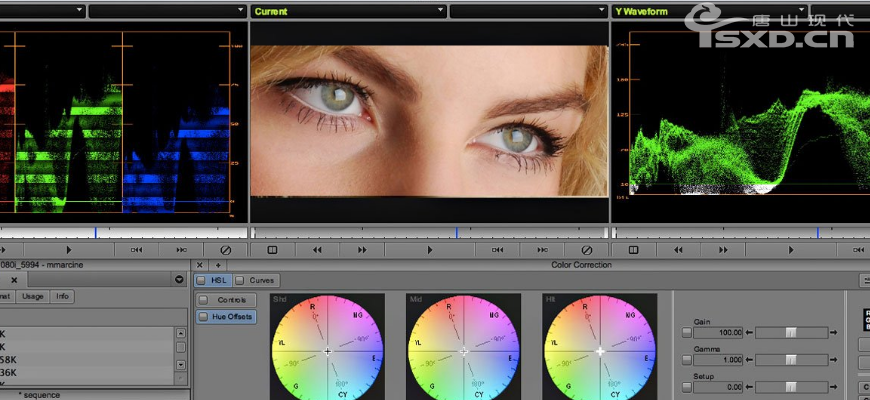The width and height of the screenshot is (870, 400).
Task: Toggle dual split under Current monitor
Action: pyautogui.click(x=272, y=250)
